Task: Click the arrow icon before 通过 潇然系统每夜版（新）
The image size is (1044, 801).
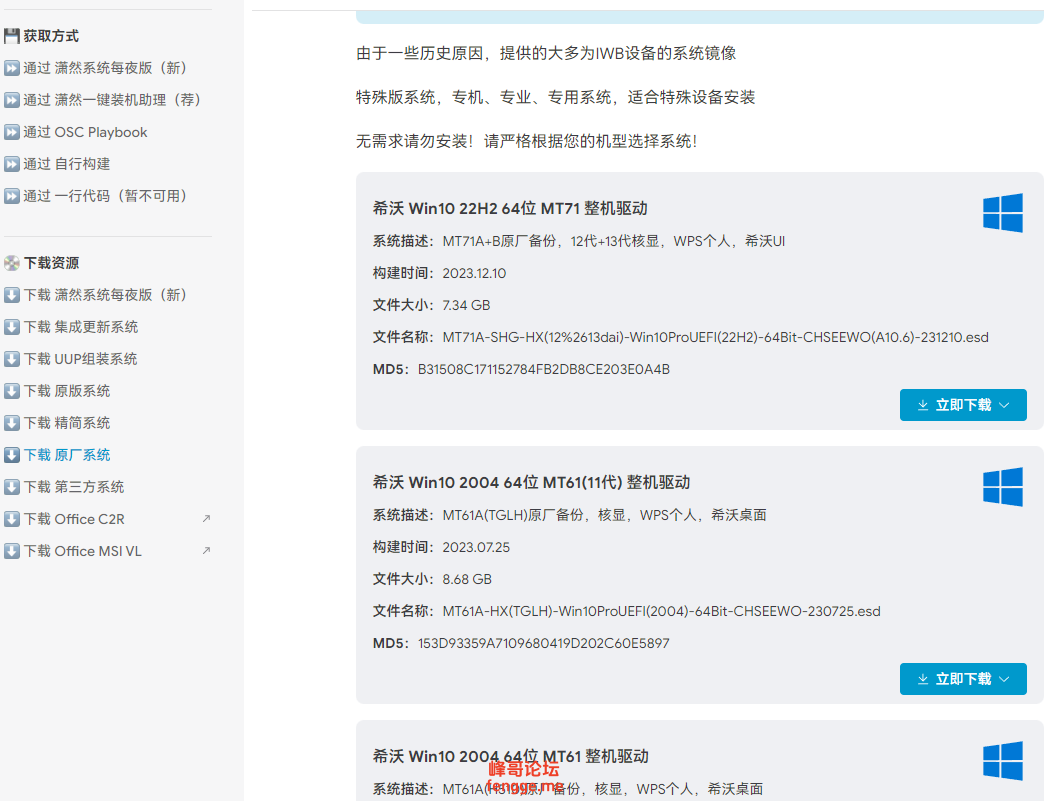Action: click(11, 68)
